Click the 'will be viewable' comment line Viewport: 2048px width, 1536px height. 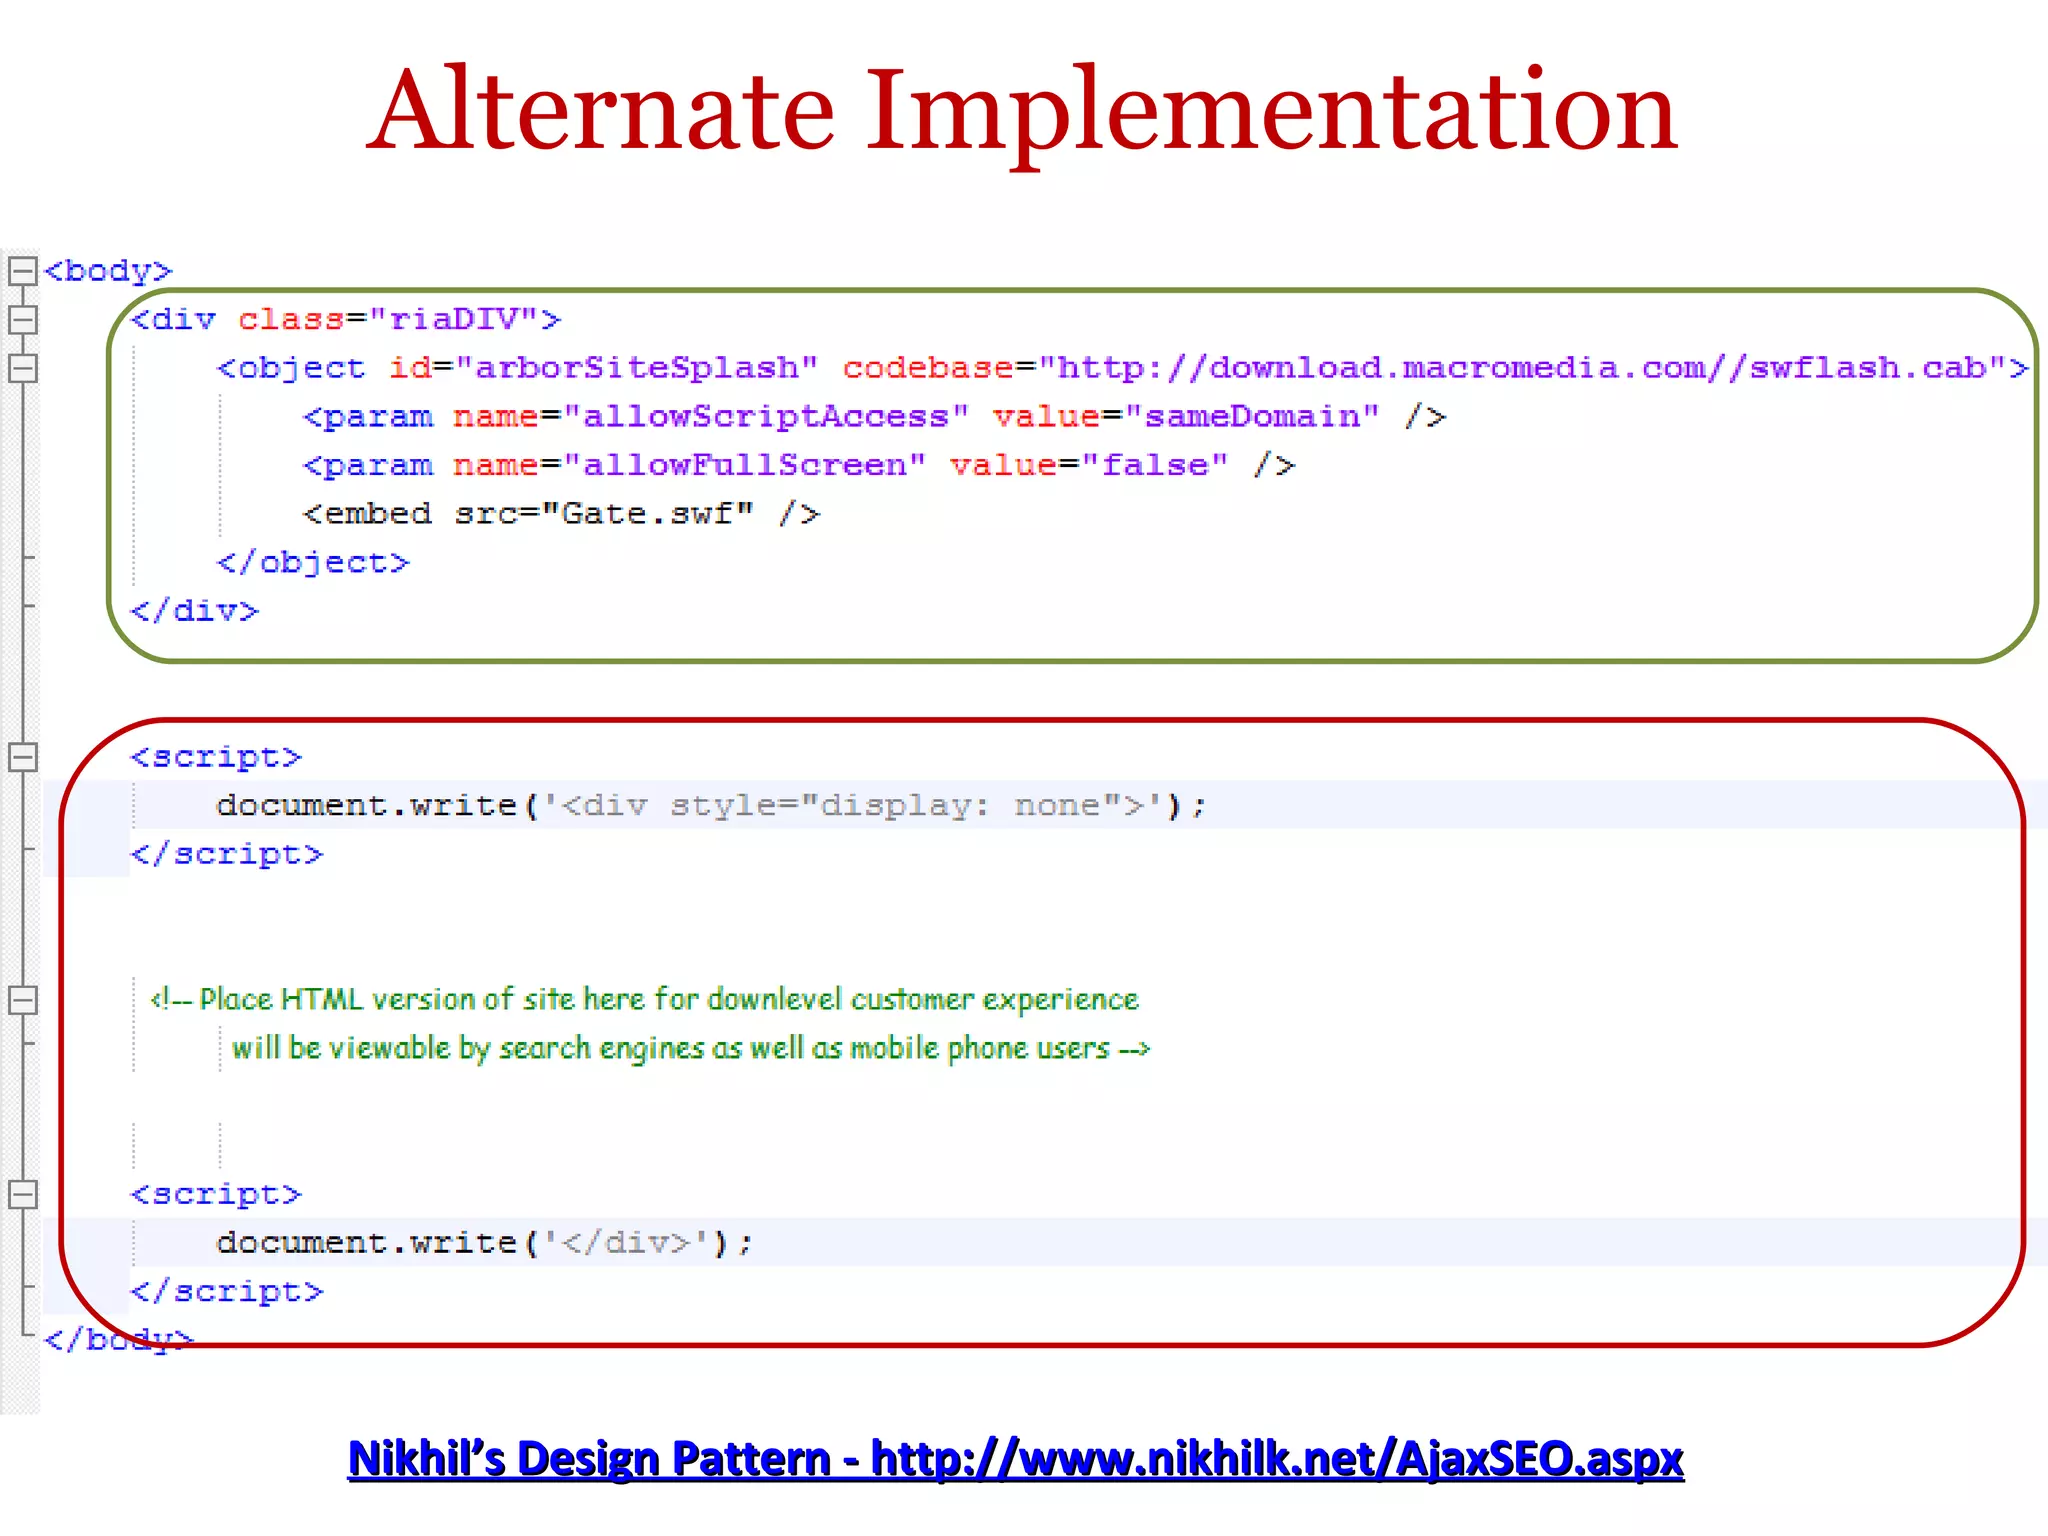tap(691, 1048)
